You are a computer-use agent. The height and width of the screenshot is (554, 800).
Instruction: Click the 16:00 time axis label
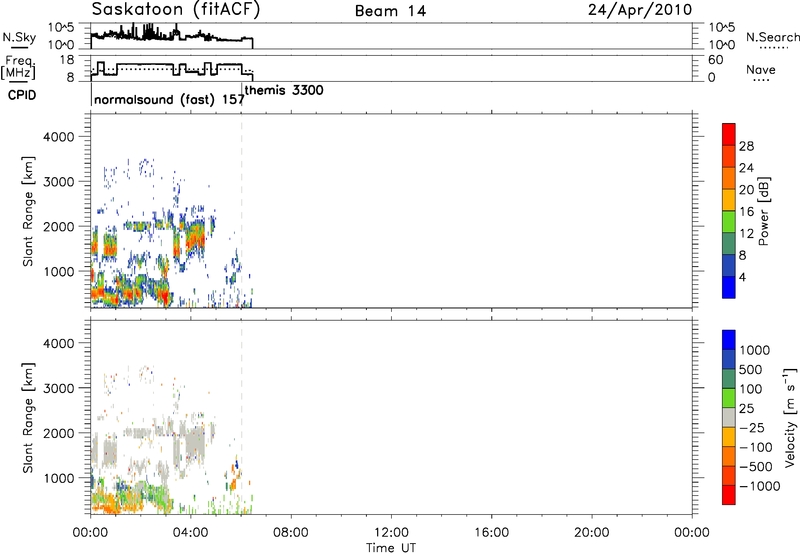[x=491, y=533]
